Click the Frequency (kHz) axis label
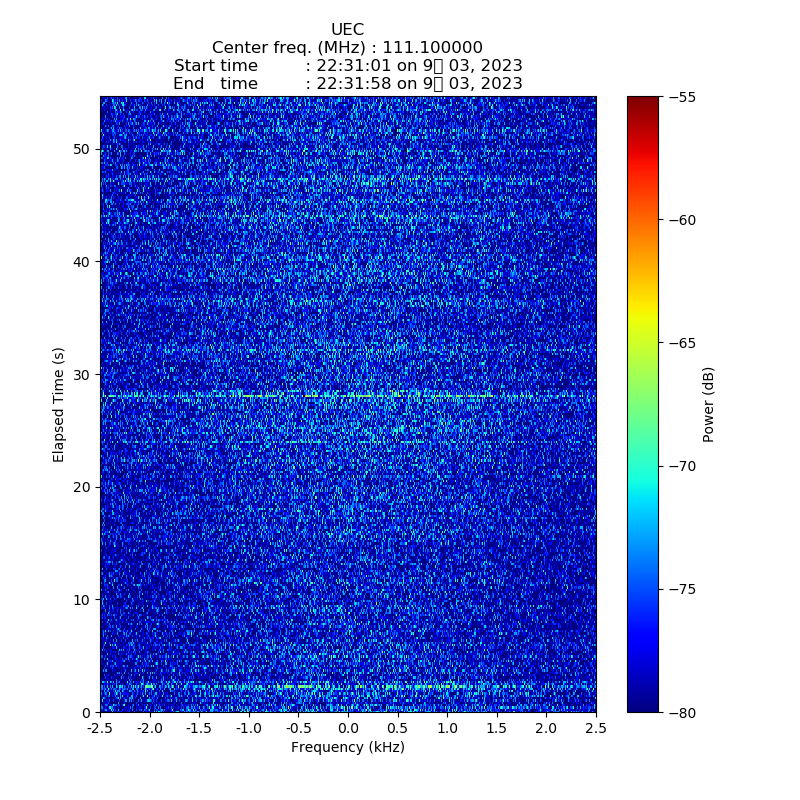The height and width of the screenshot is (800, 800). 347,748
